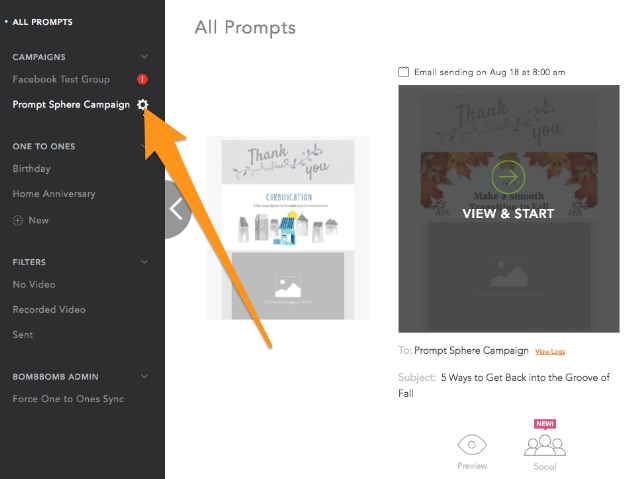Filter prompts by No Video

pyautogui.click(x=34, y=284)
